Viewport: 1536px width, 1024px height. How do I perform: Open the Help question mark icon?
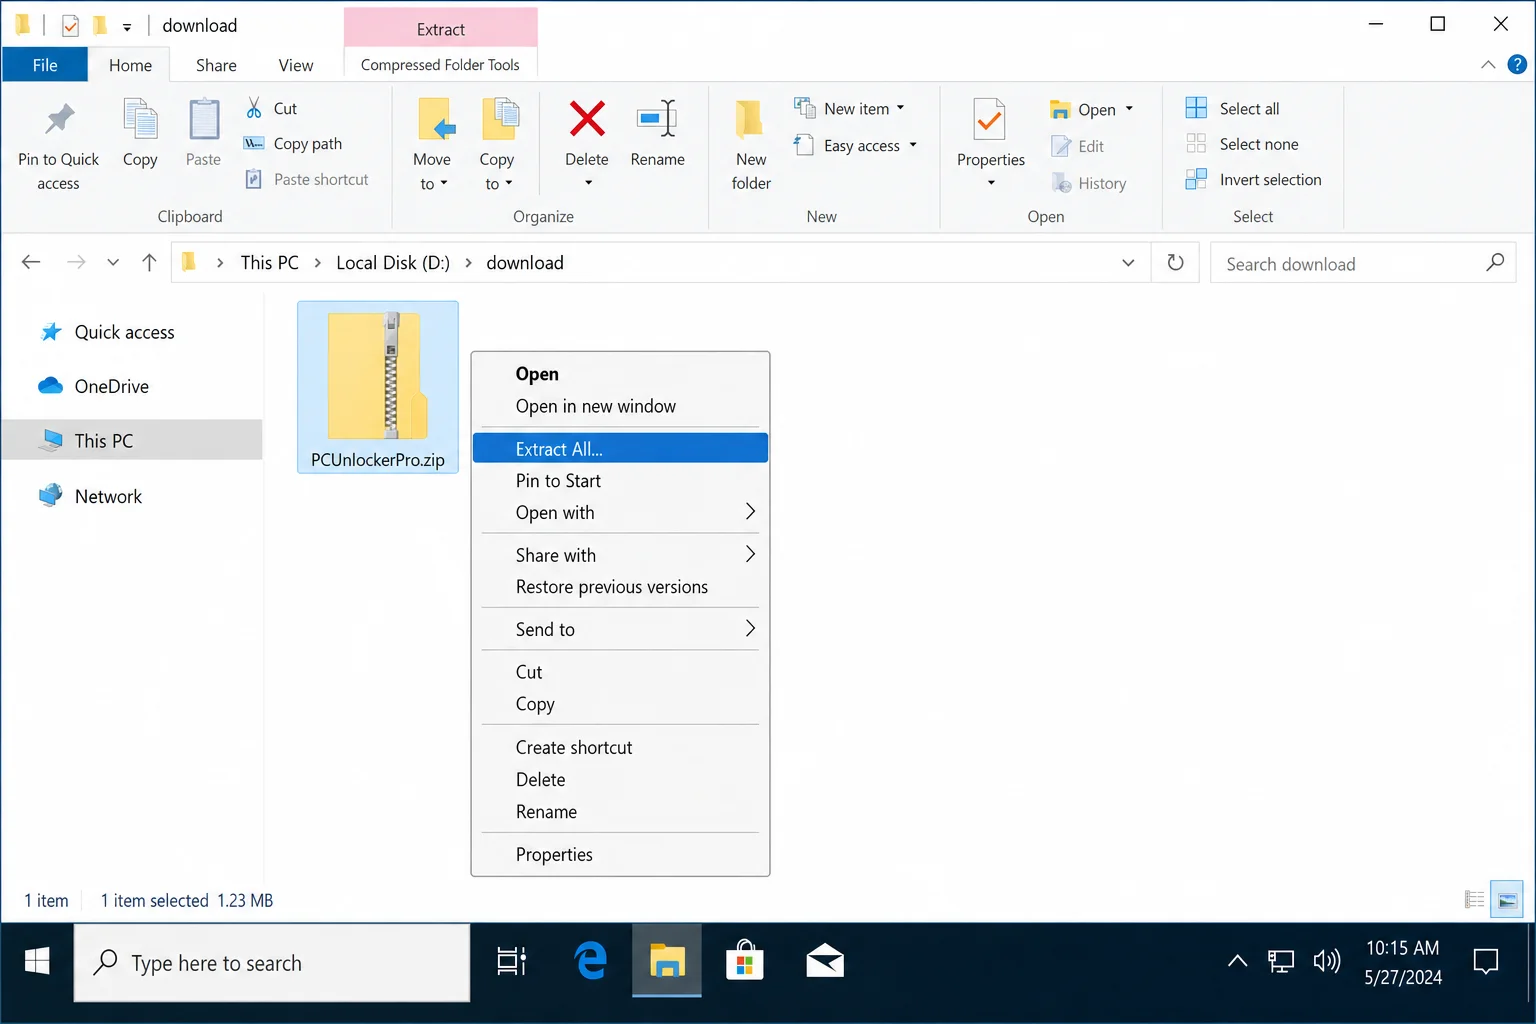[1517, 65]
